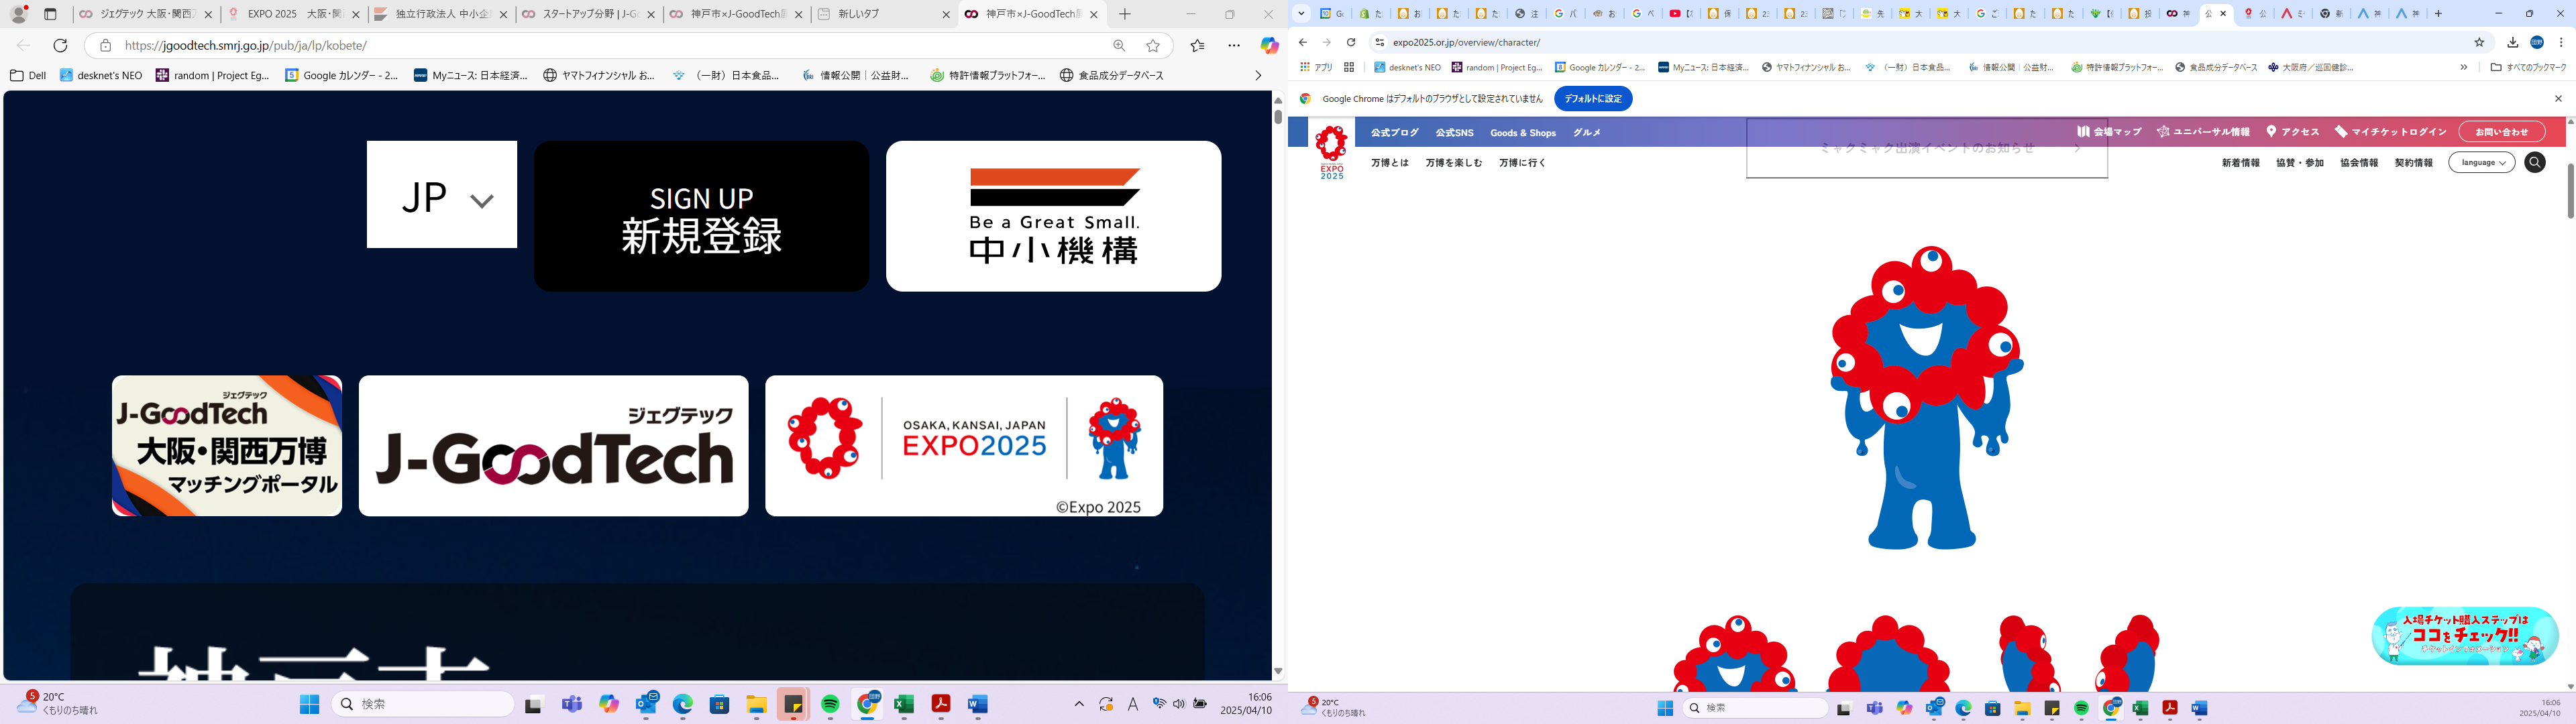Open Chrome downloads icon
This screenshot has height=724, width=2576.
pos(2513,42)
